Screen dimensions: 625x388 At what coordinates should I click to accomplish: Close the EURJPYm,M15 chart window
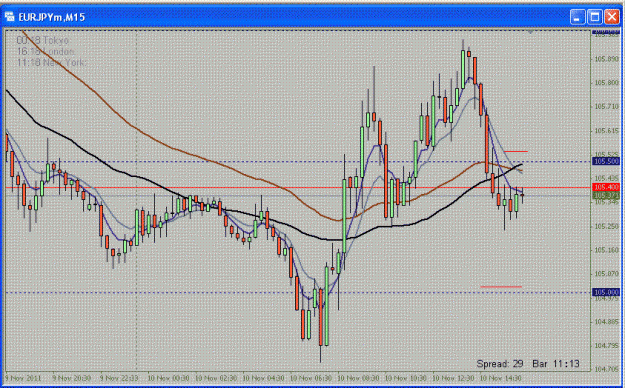tap(612, 17)
